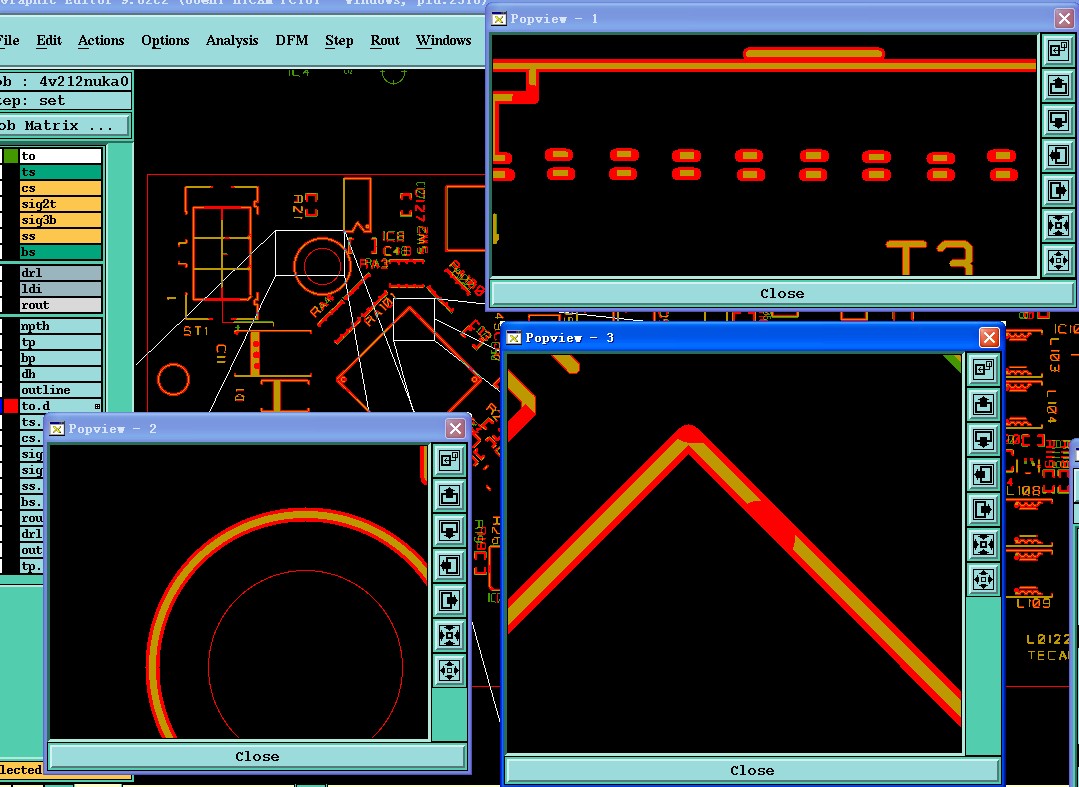The image size is (1079, 787).
Task: Click the Popview 2 title bar icon
Action: tap(57, 429)
